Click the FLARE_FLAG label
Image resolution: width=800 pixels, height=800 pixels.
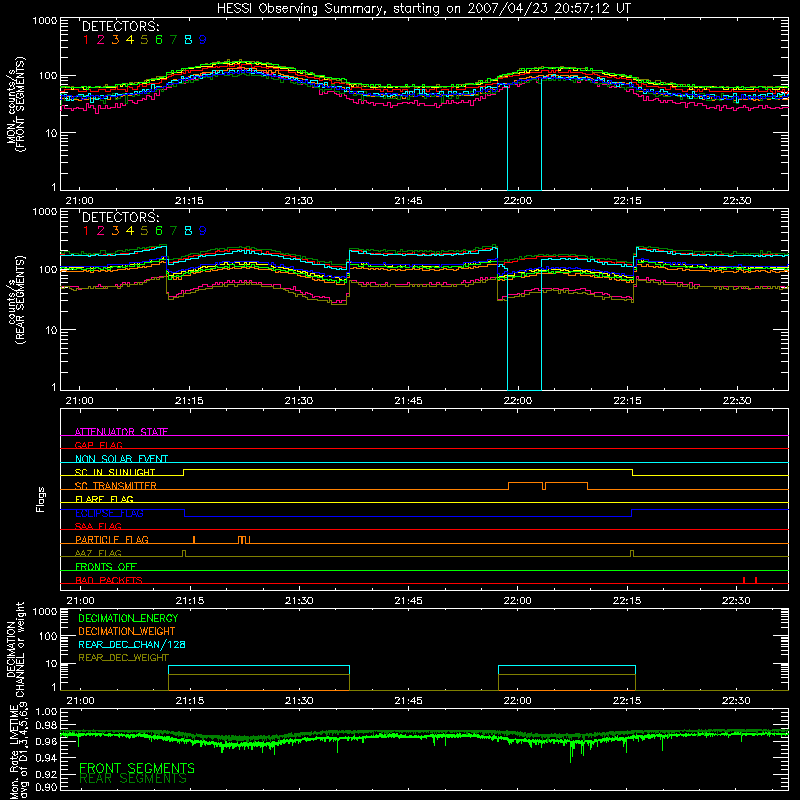coord(104,499)
